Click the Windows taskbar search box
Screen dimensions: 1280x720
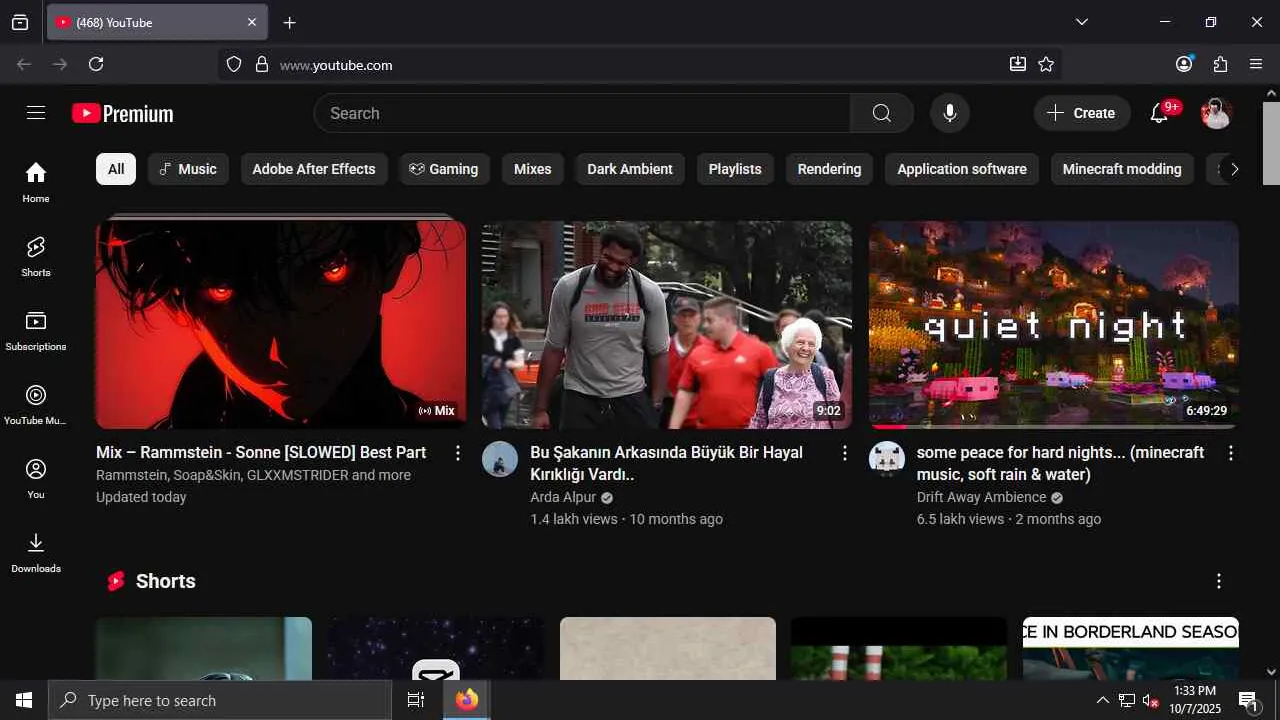220,700
